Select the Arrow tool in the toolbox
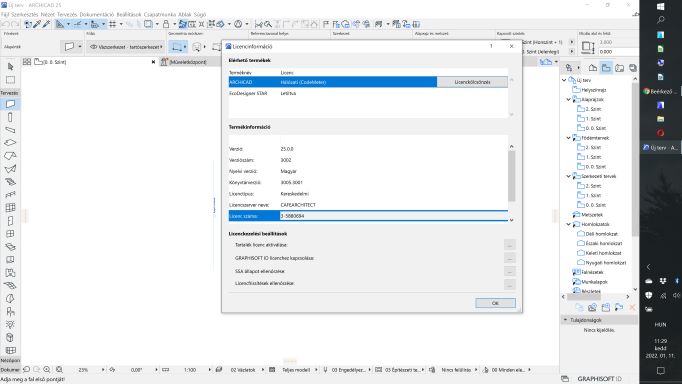The image size is (682, 384). point(10,67)
